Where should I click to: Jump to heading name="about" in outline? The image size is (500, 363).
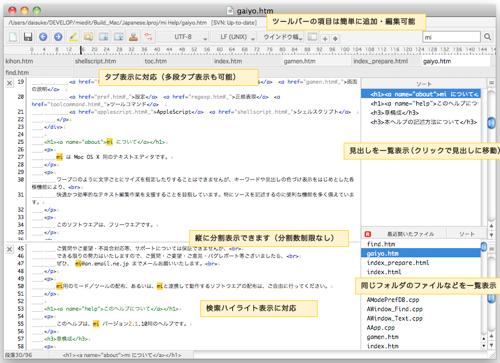[421, 94]
